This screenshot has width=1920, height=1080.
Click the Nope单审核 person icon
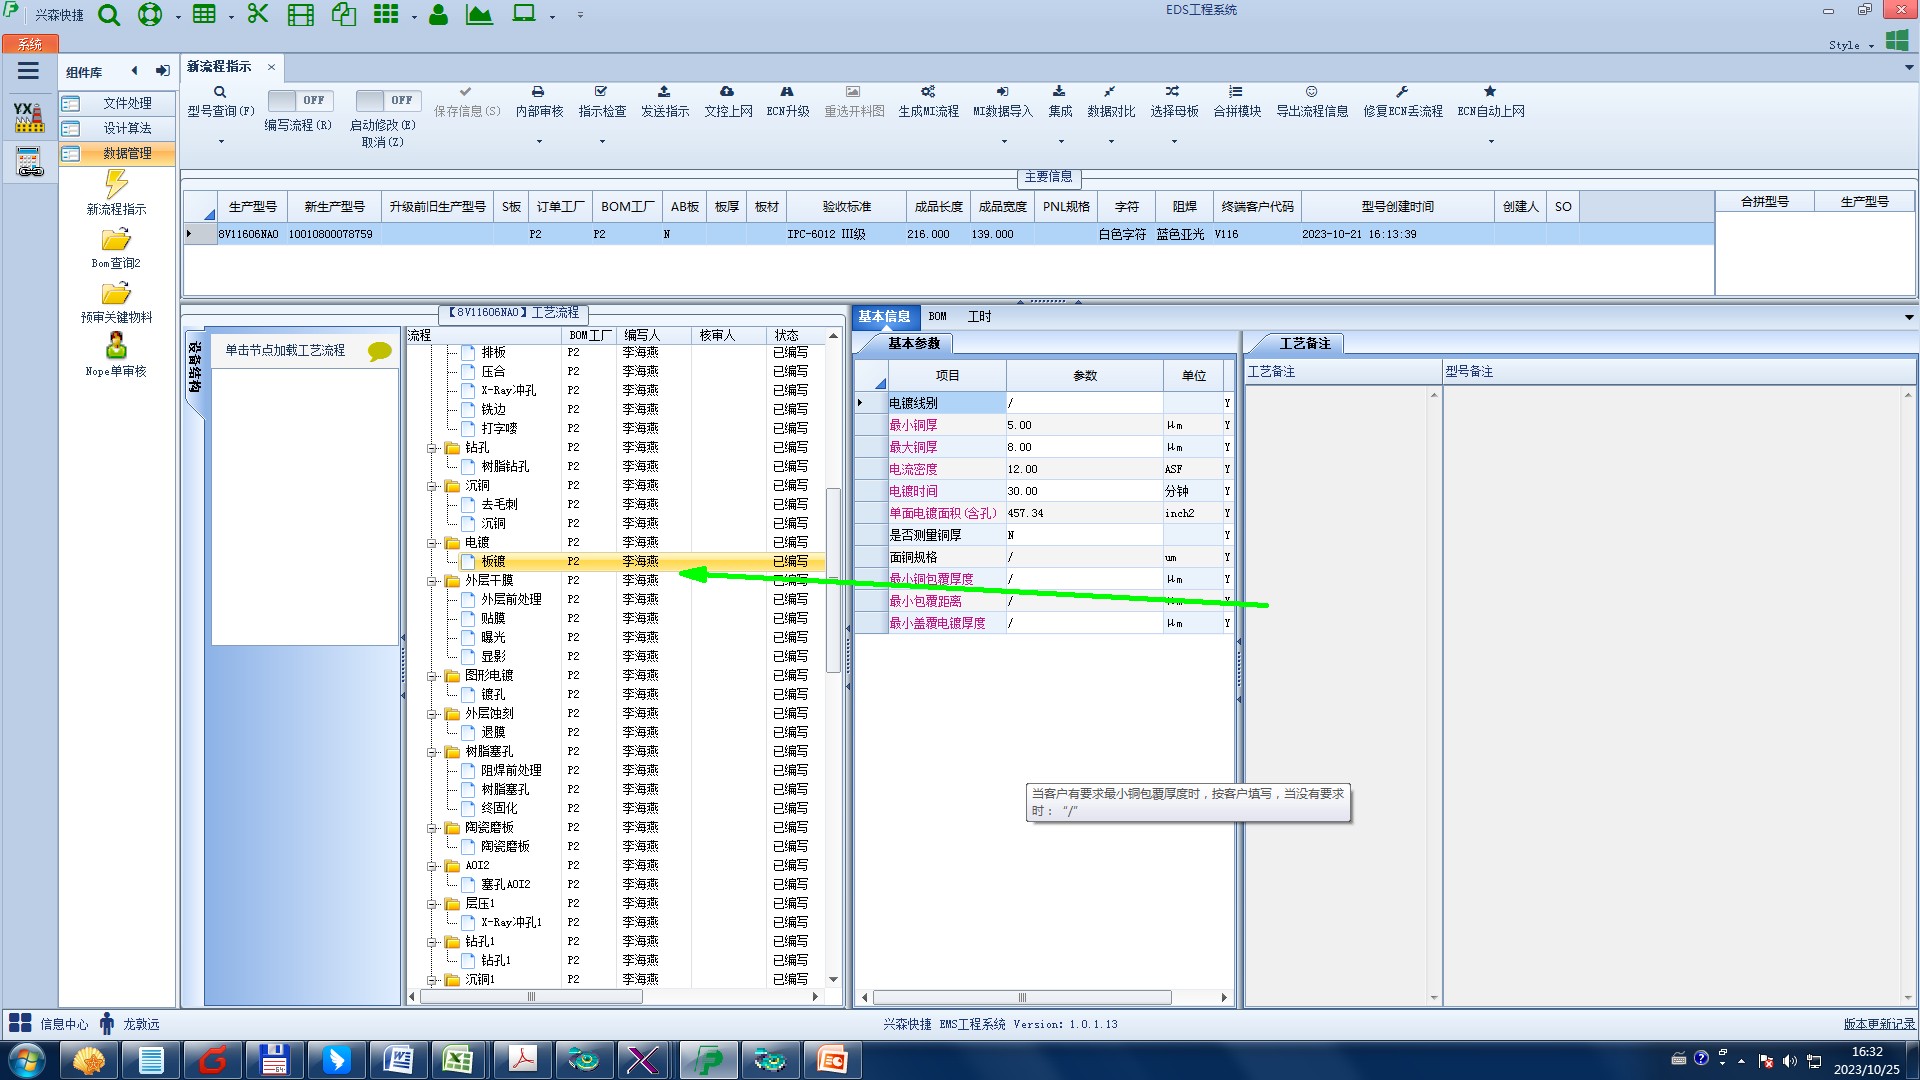coord(116,347)
